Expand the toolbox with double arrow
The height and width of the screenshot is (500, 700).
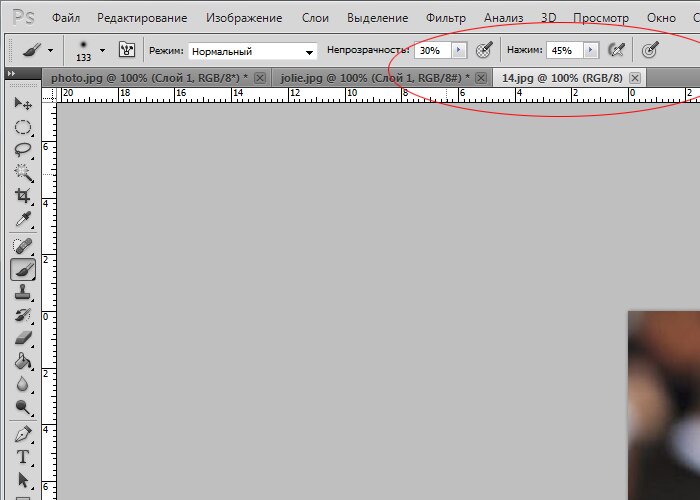[x=12, y=74]
